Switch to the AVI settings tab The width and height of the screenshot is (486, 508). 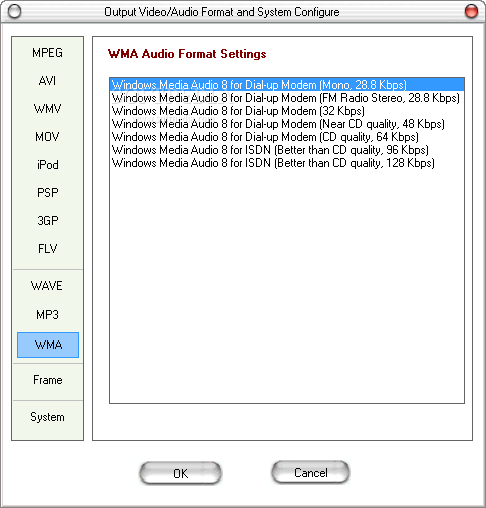click(x=47, y=81)
